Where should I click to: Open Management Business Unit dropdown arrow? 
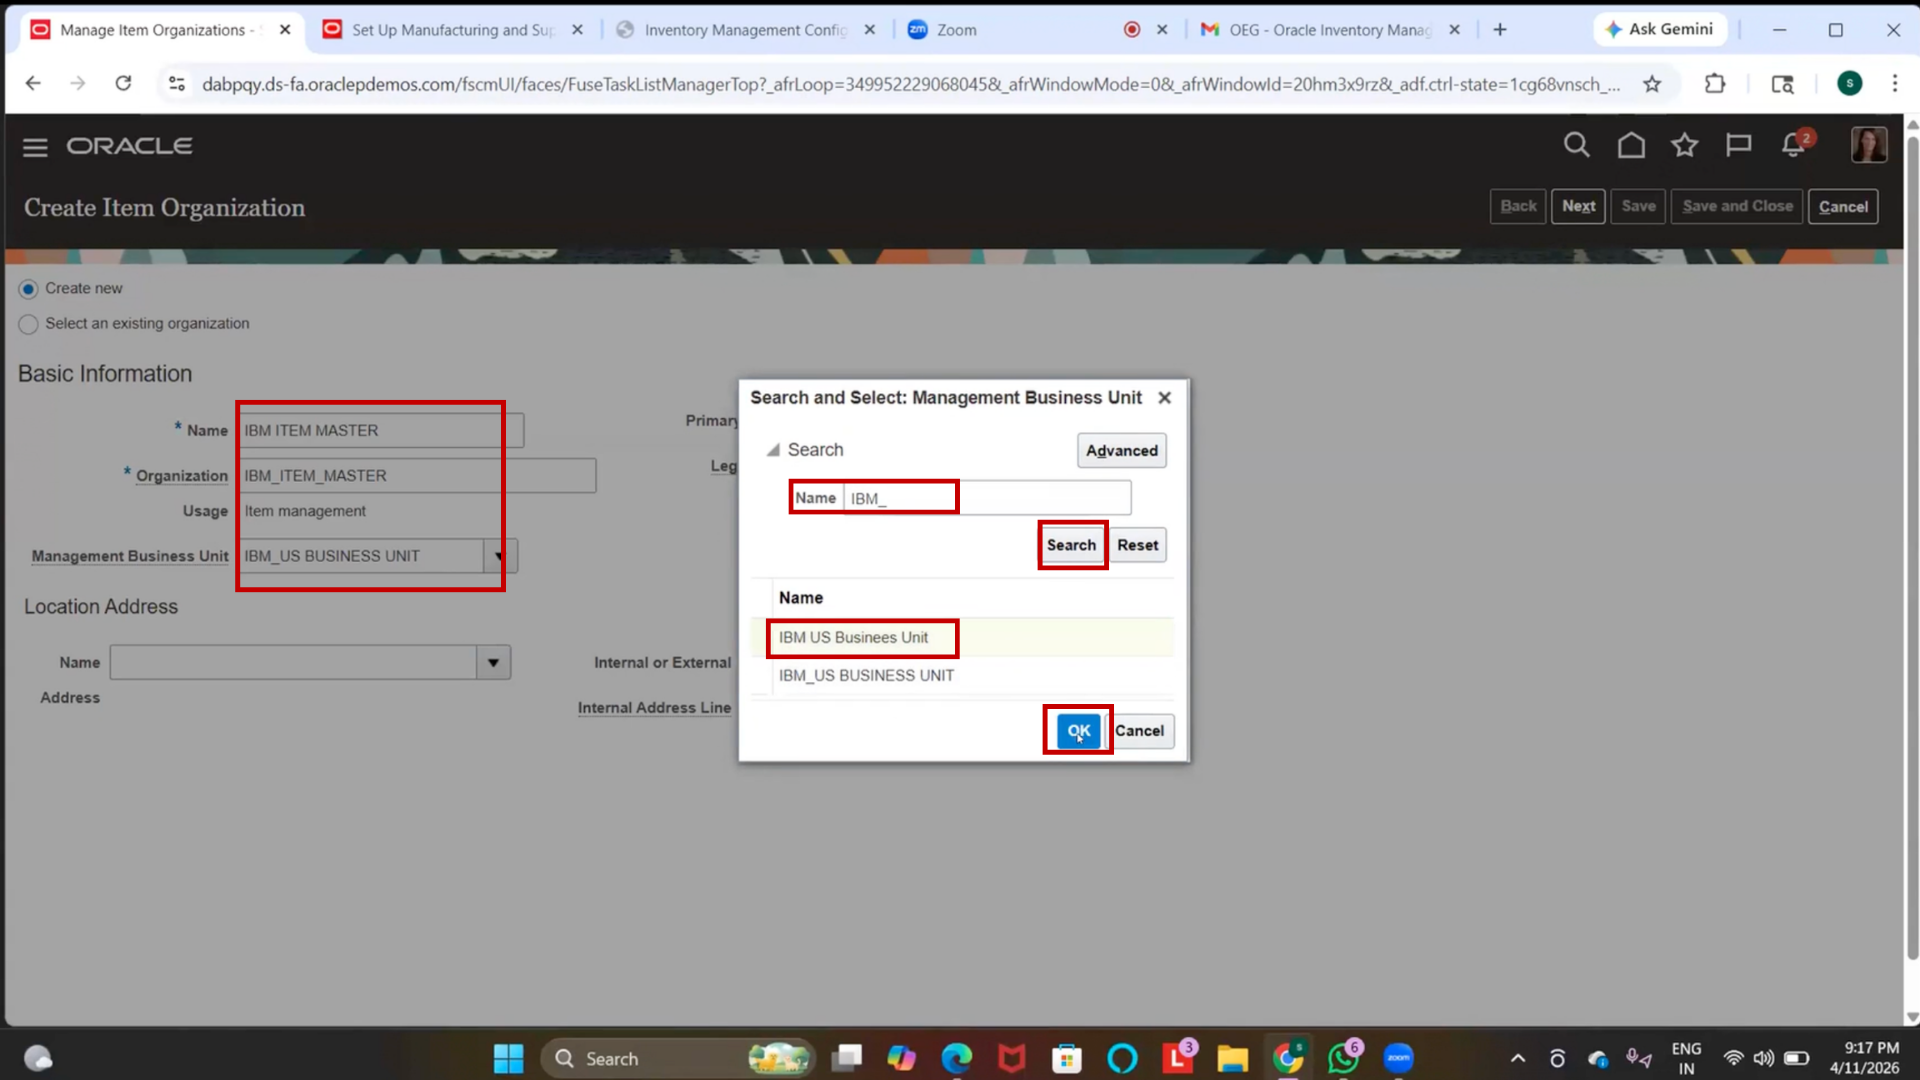(499, 556)
